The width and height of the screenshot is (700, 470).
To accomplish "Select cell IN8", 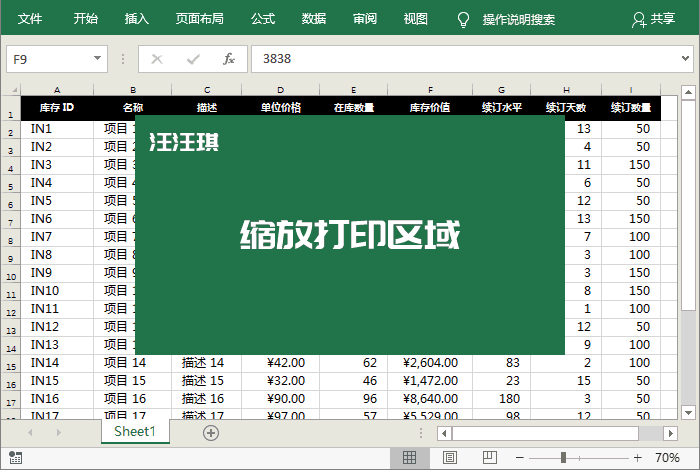I will click(57, 255).
